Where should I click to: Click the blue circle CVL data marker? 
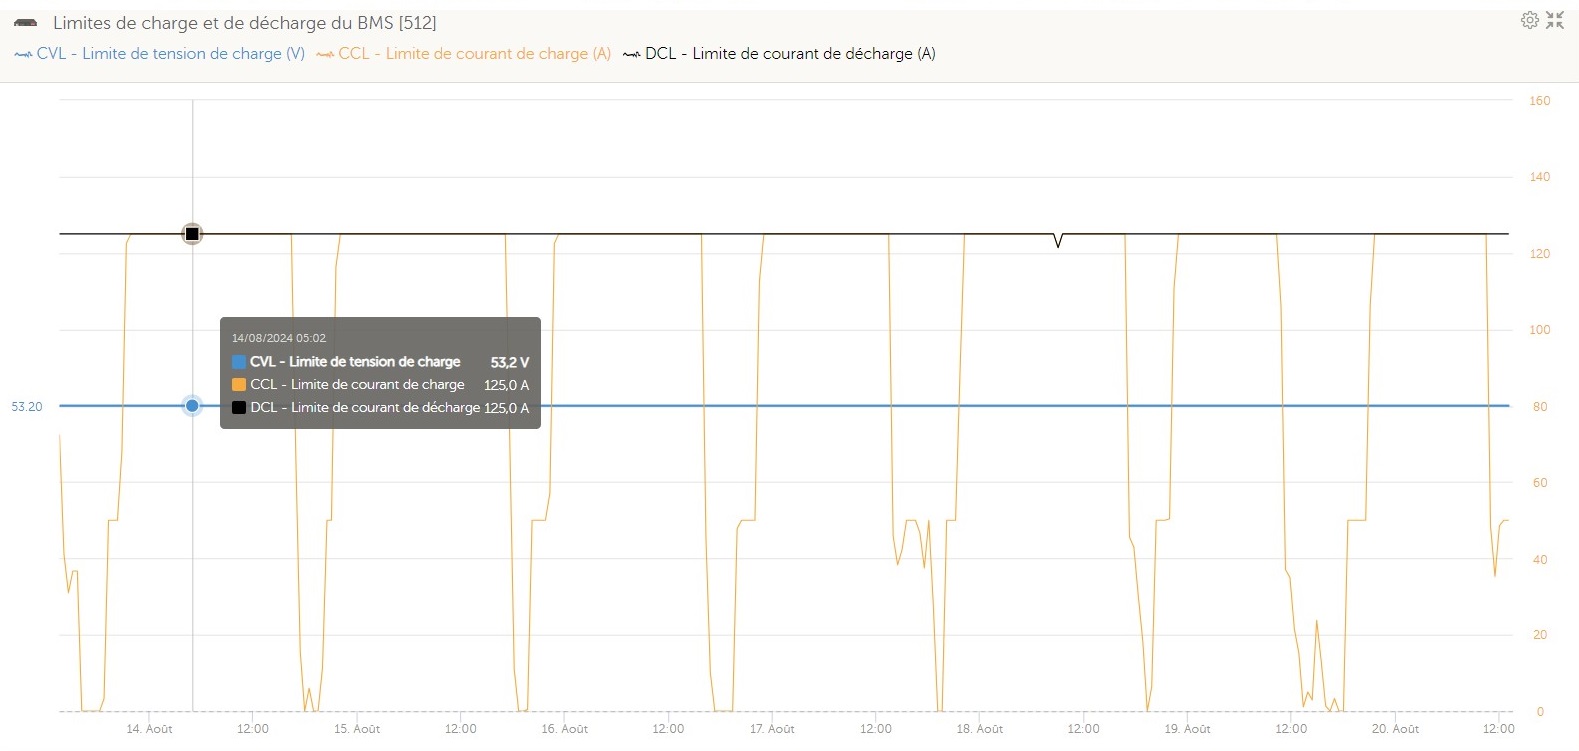click(192, 406)
